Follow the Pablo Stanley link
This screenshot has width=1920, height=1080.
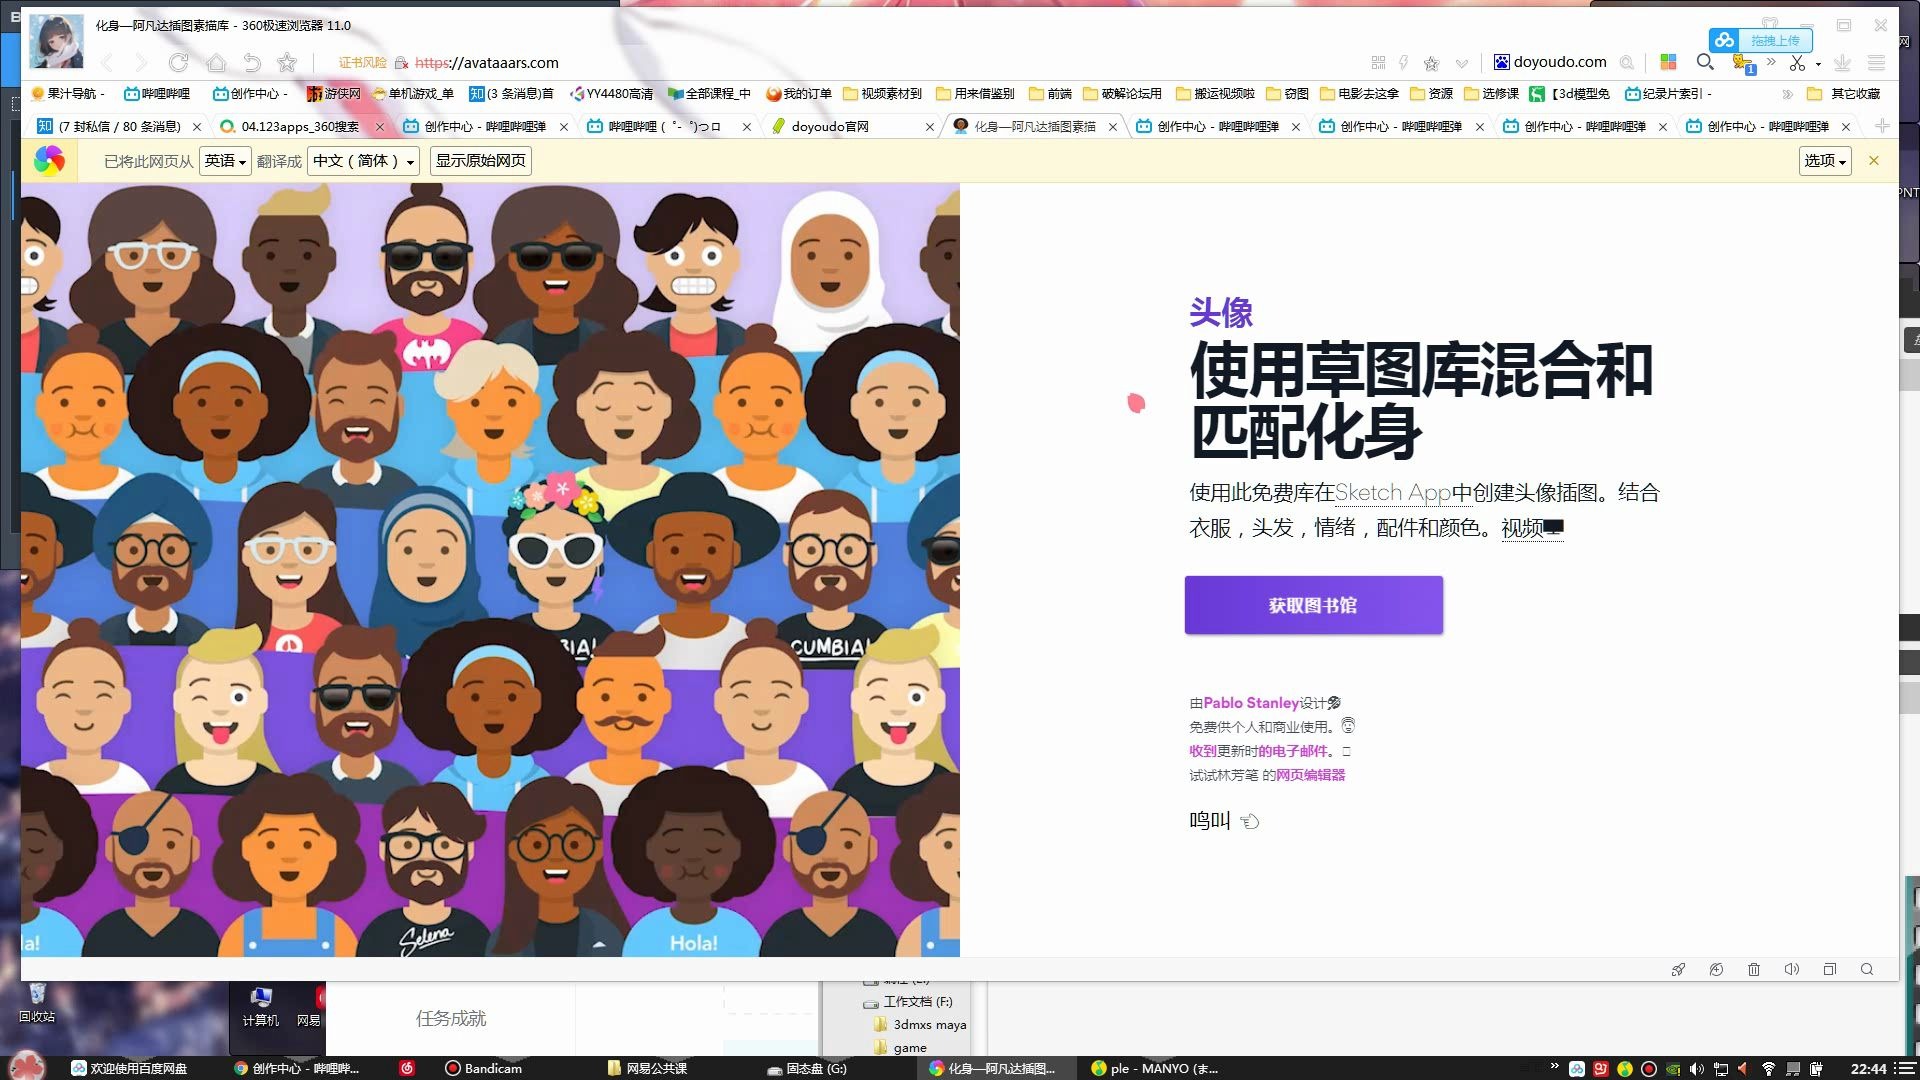[x=1251, y=703]
